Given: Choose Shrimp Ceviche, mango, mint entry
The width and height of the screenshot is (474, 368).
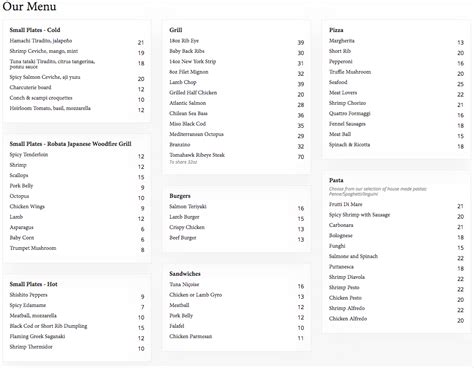Looking at the screenshot, I should pyautogui.click(x=44, y=51).
